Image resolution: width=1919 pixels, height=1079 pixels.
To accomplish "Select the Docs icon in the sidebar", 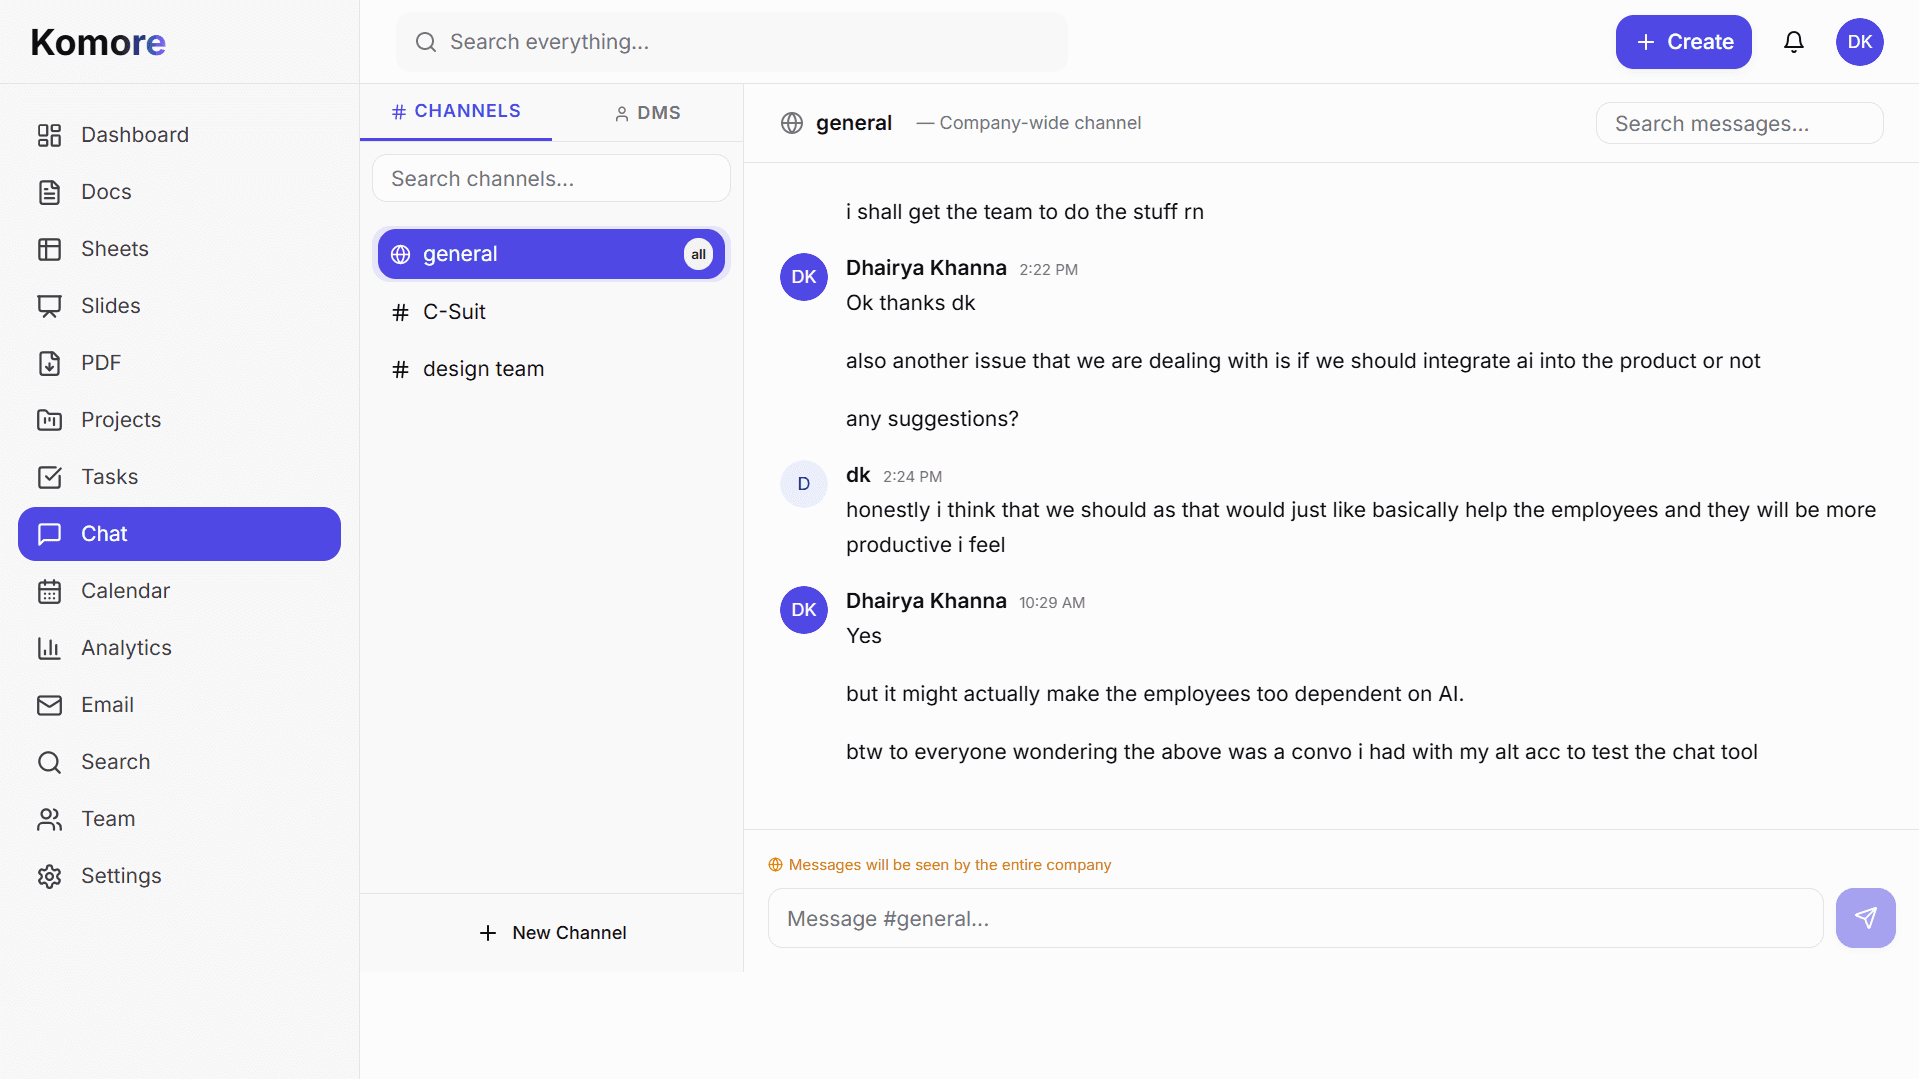I will (50, 191).
